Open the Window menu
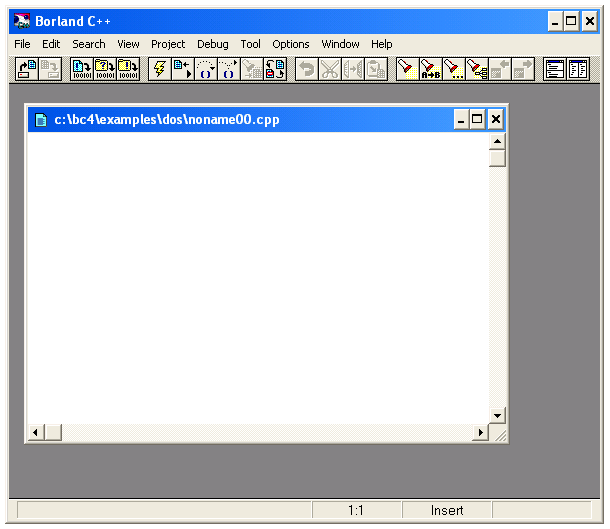The width and height of the screenshot is (610, 529). [340, 44]
